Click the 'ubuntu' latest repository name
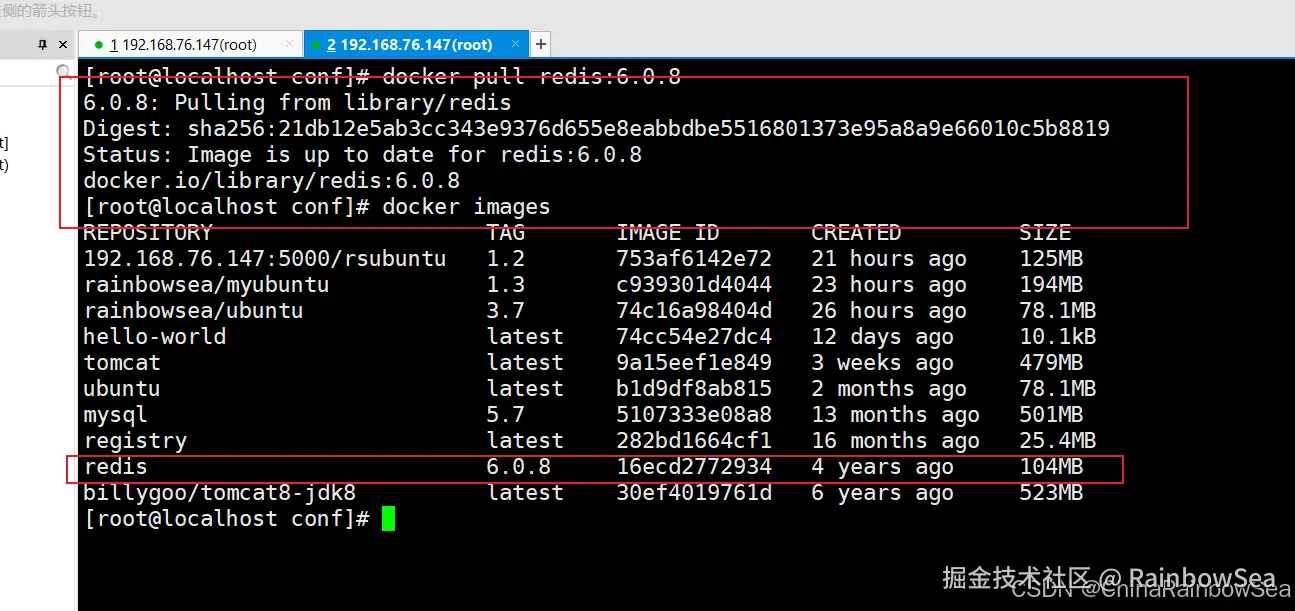1295x611 pixels. (x=122, y=388)
